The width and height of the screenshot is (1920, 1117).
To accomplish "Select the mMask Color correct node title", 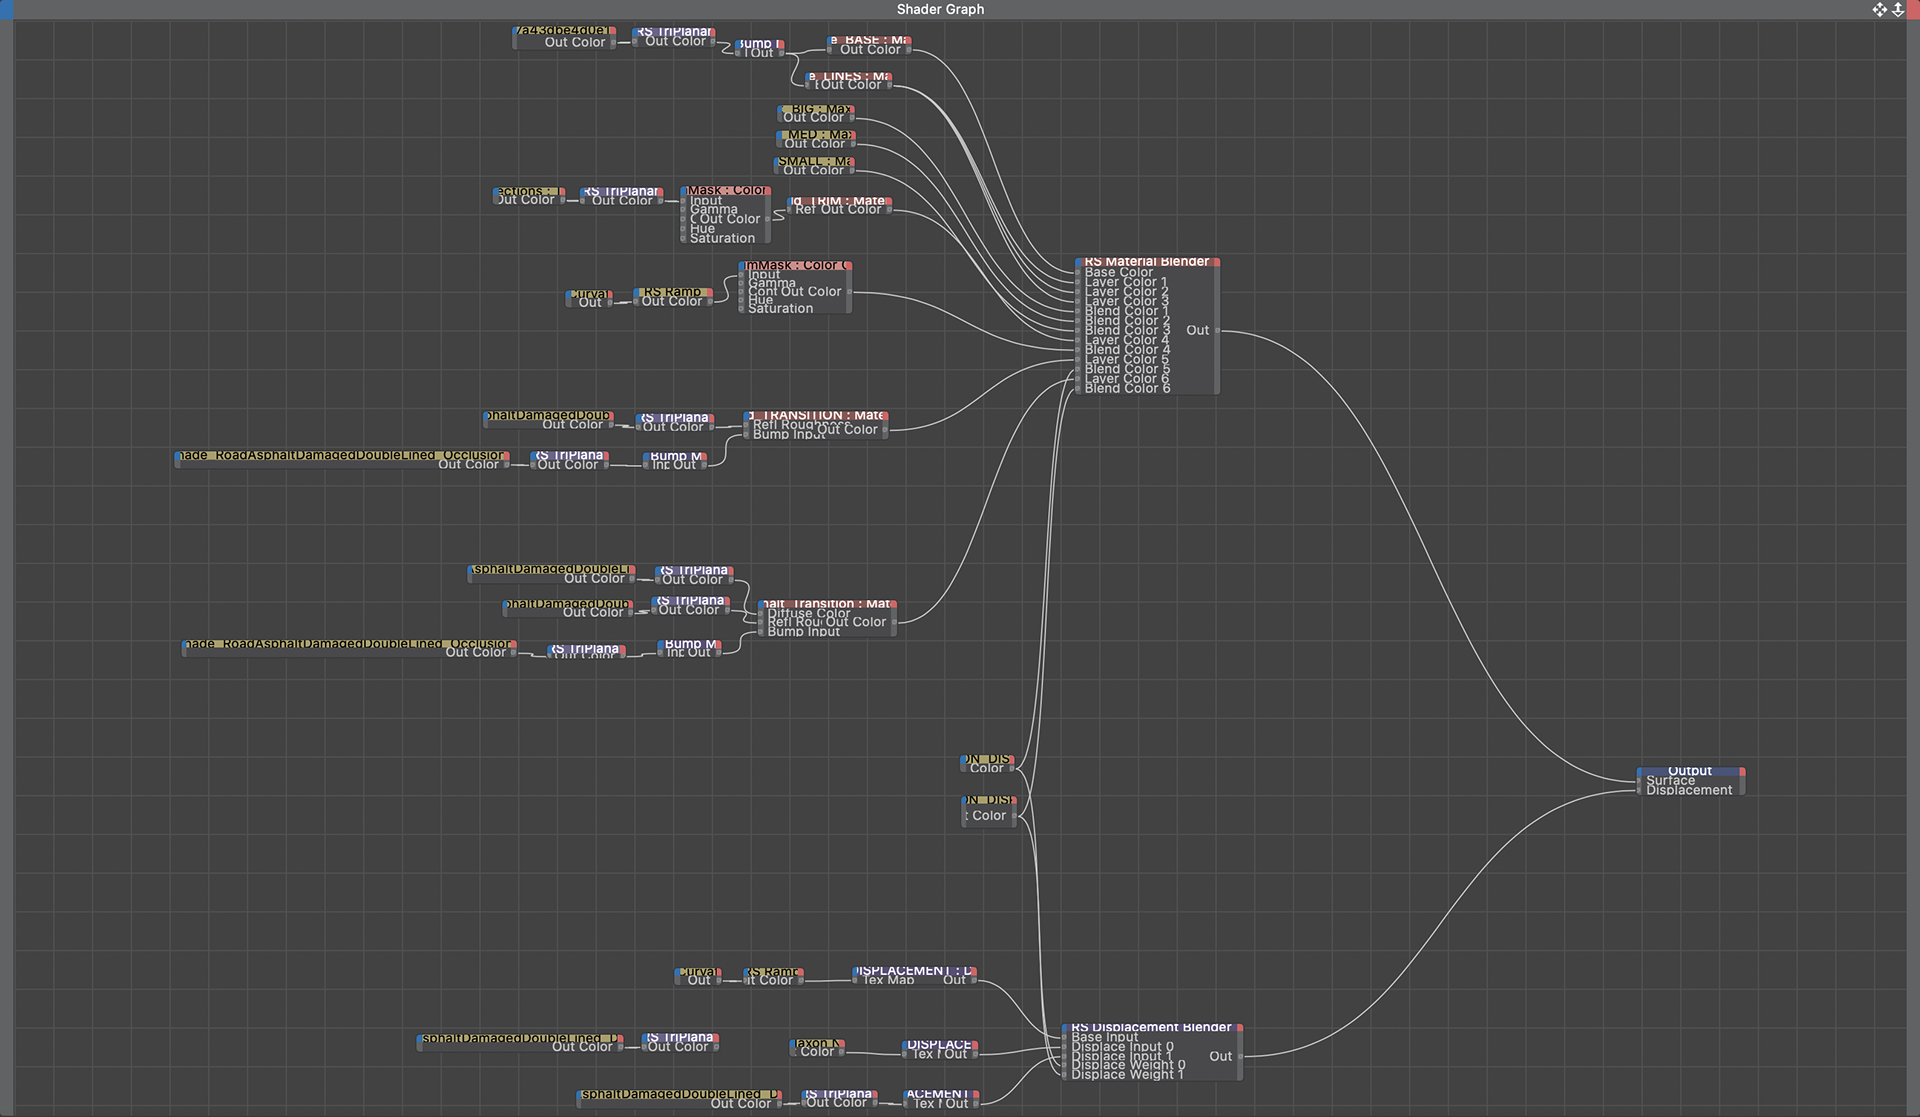I will 797,265.
